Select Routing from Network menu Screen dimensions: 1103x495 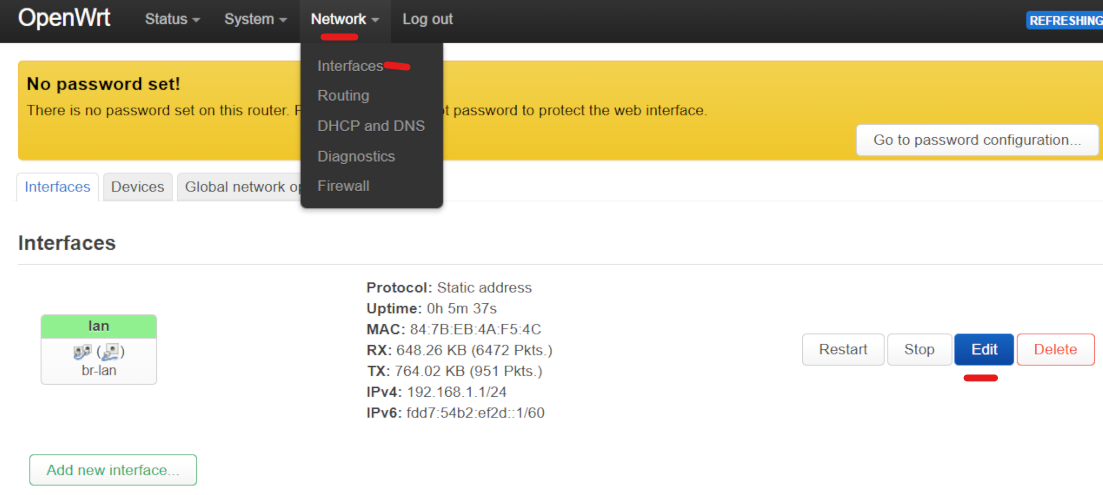[343, 96]
